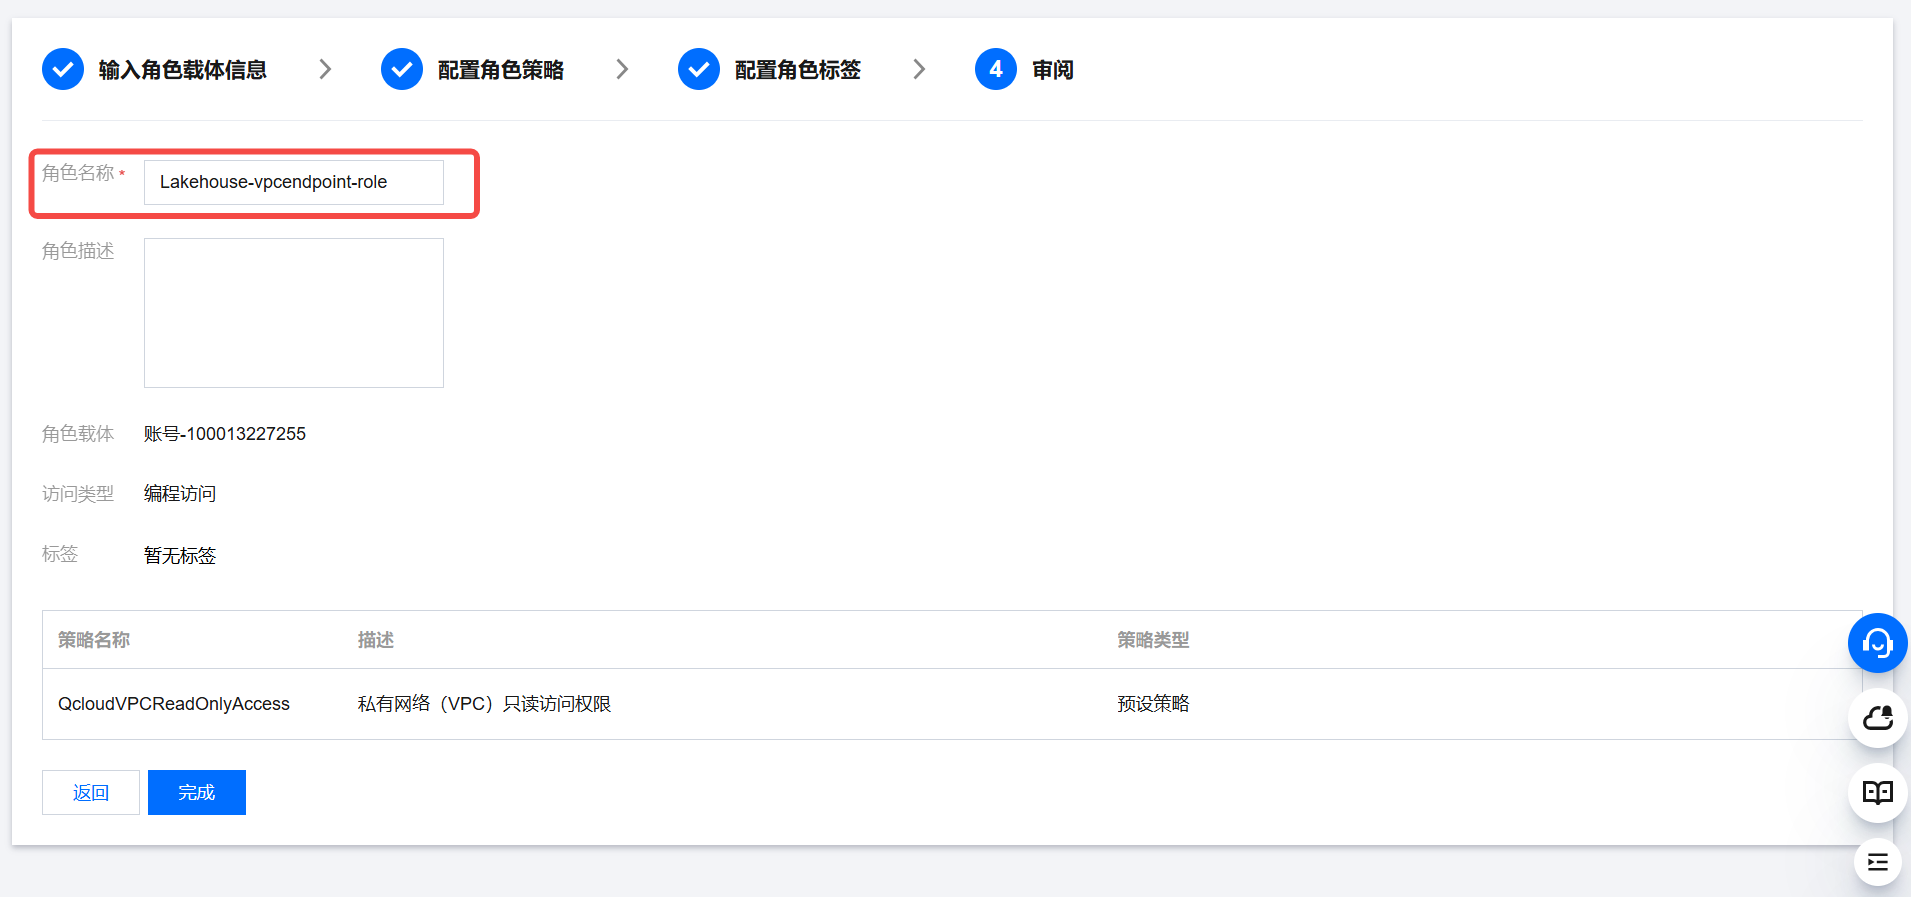Viewport: 1911px width, 897px height.
Task: Open the cloud assistant floating icon
Action: [x=1877, y=718]
